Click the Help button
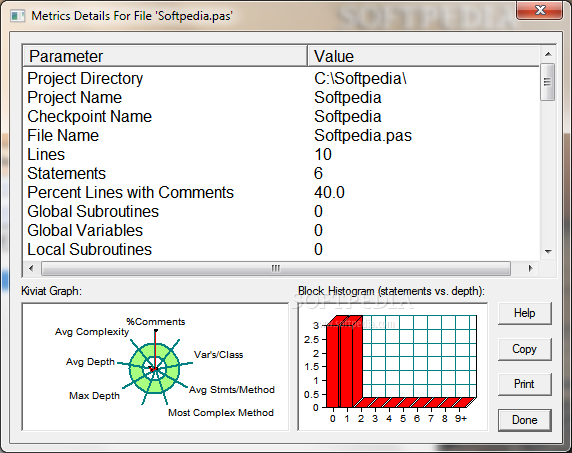This screenshot has width=572, height=453. 525,313
